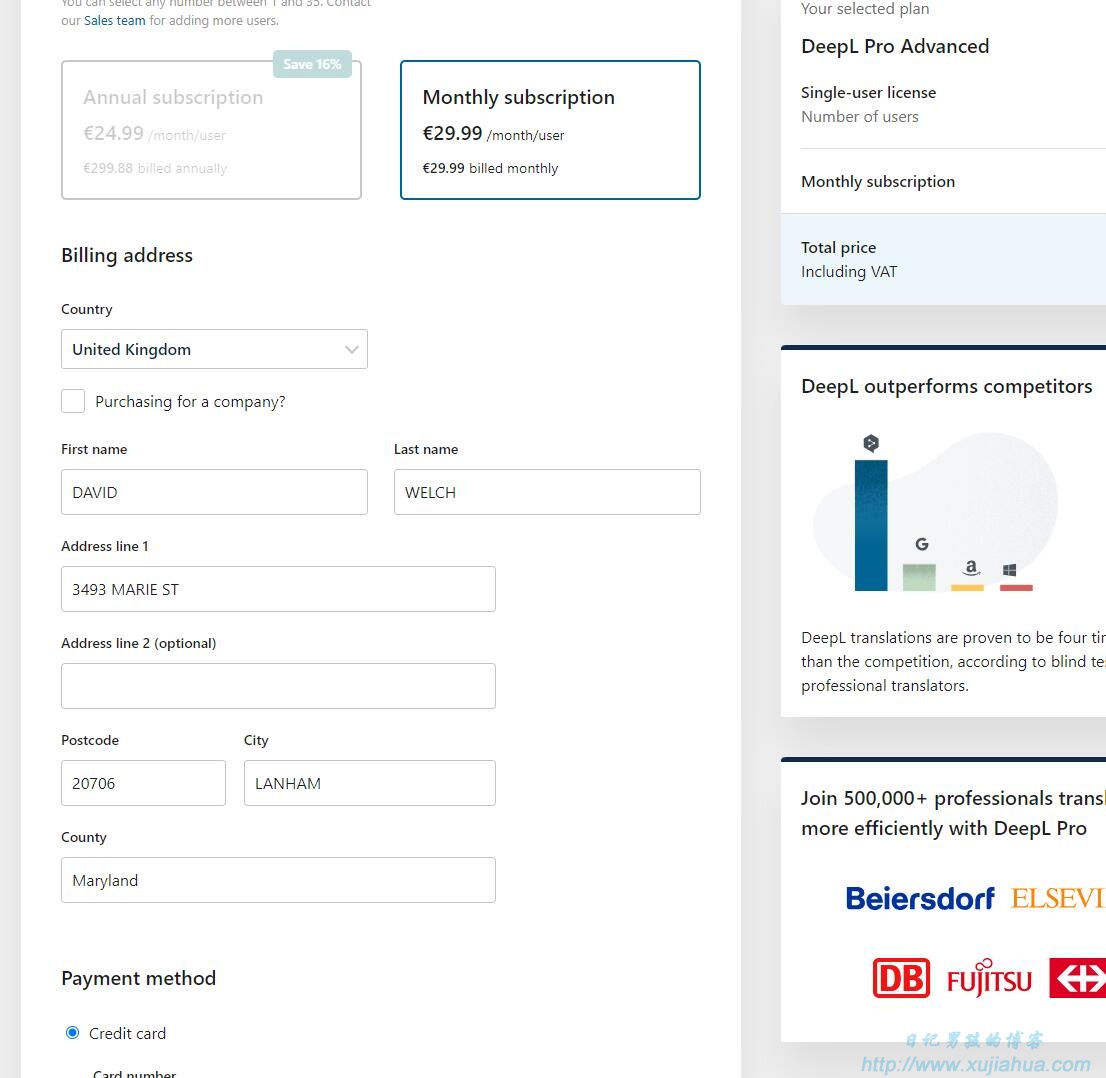Click the Google G icon in chart
Image resolution: width=1106 pixels, height=1078 pixels.
922,544
